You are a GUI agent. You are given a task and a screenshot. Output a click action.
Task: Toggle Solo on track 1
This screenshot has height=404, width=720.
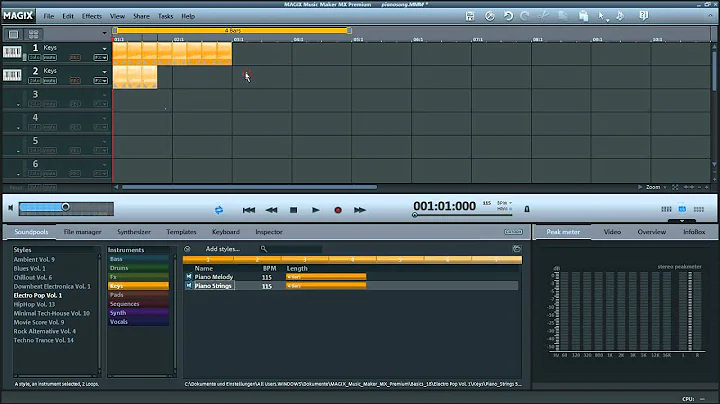[34, 57]
